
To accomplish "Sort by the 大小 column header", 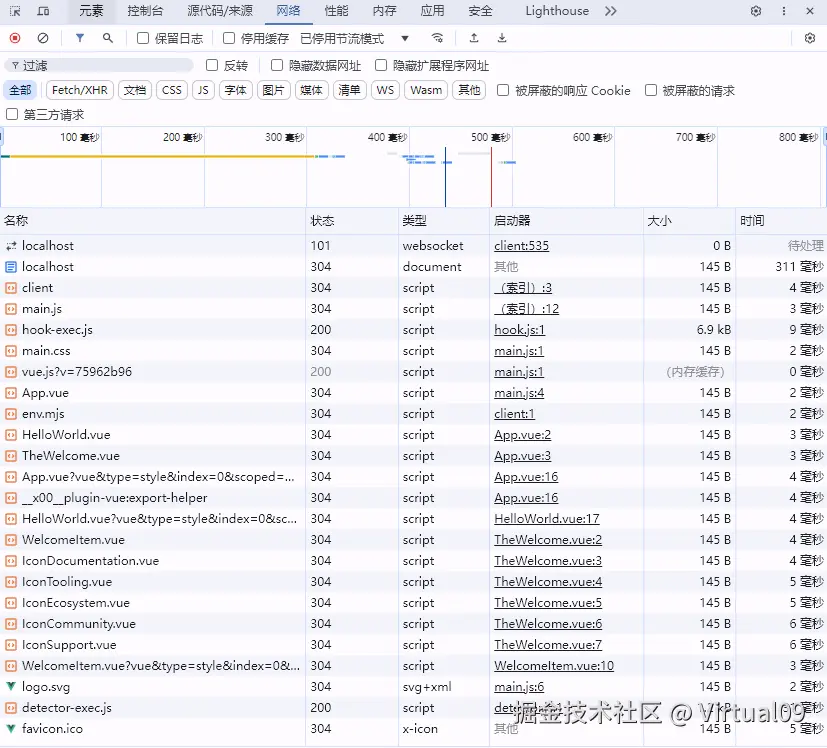I will pyautogui.click(x=689, y=221).
